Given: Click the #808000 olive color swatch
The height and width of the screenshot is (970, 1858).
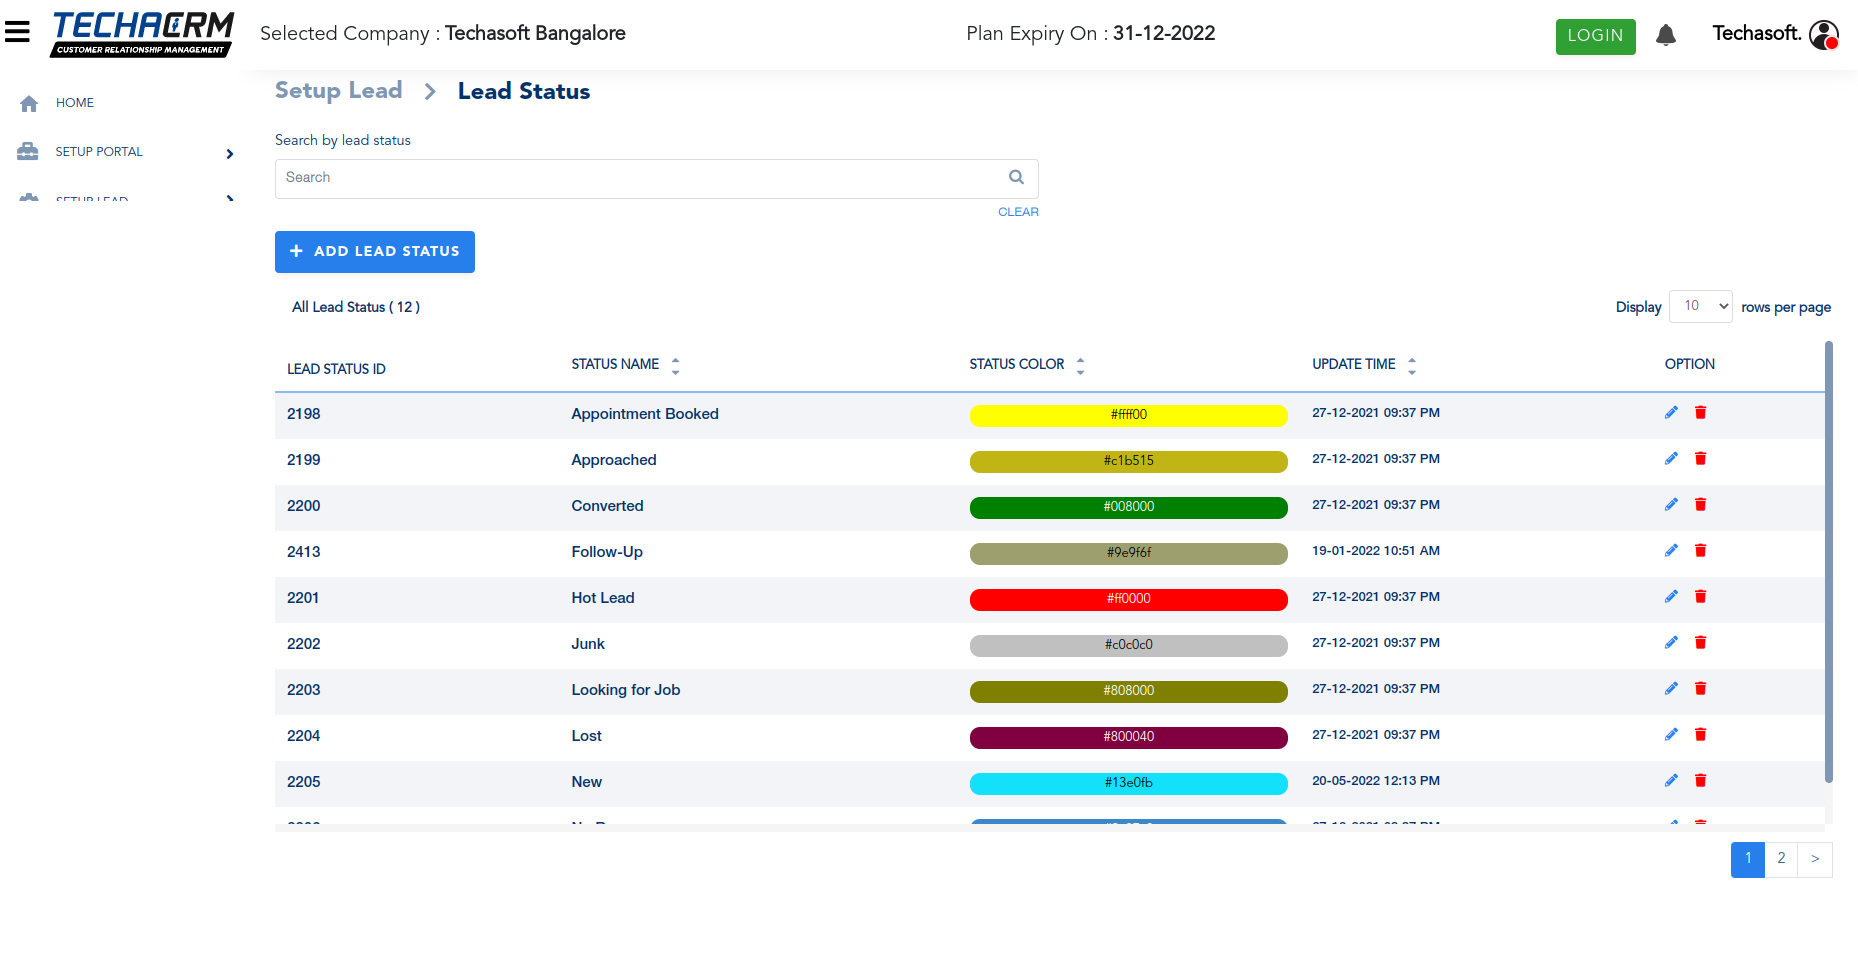Looking at the screenshot, I should coord(1128,691).
